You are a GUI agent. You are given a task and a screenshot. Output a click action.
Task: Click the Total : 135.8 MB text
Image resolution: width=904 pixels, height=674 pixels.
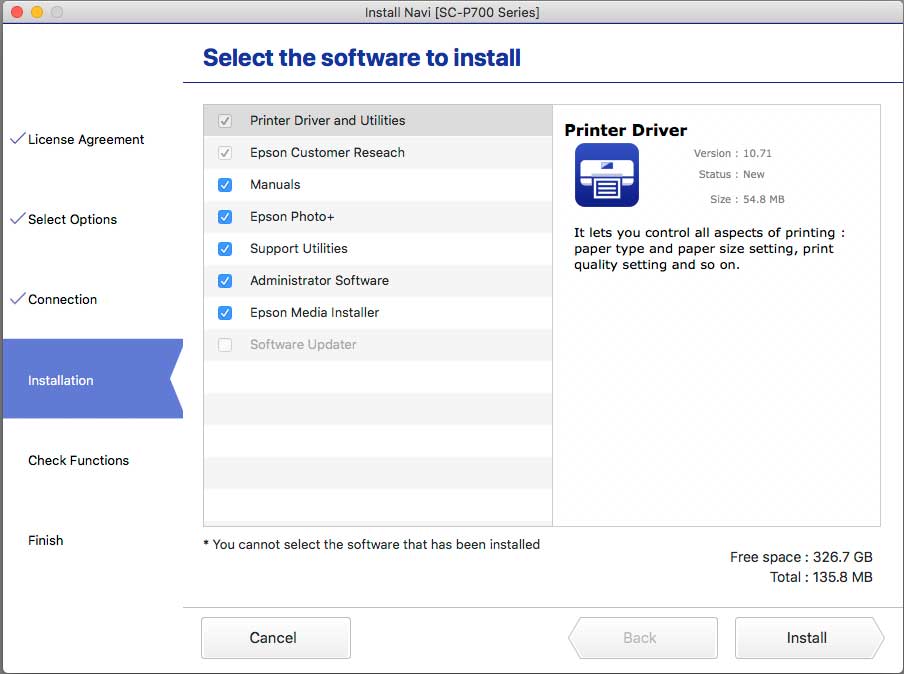821,577
